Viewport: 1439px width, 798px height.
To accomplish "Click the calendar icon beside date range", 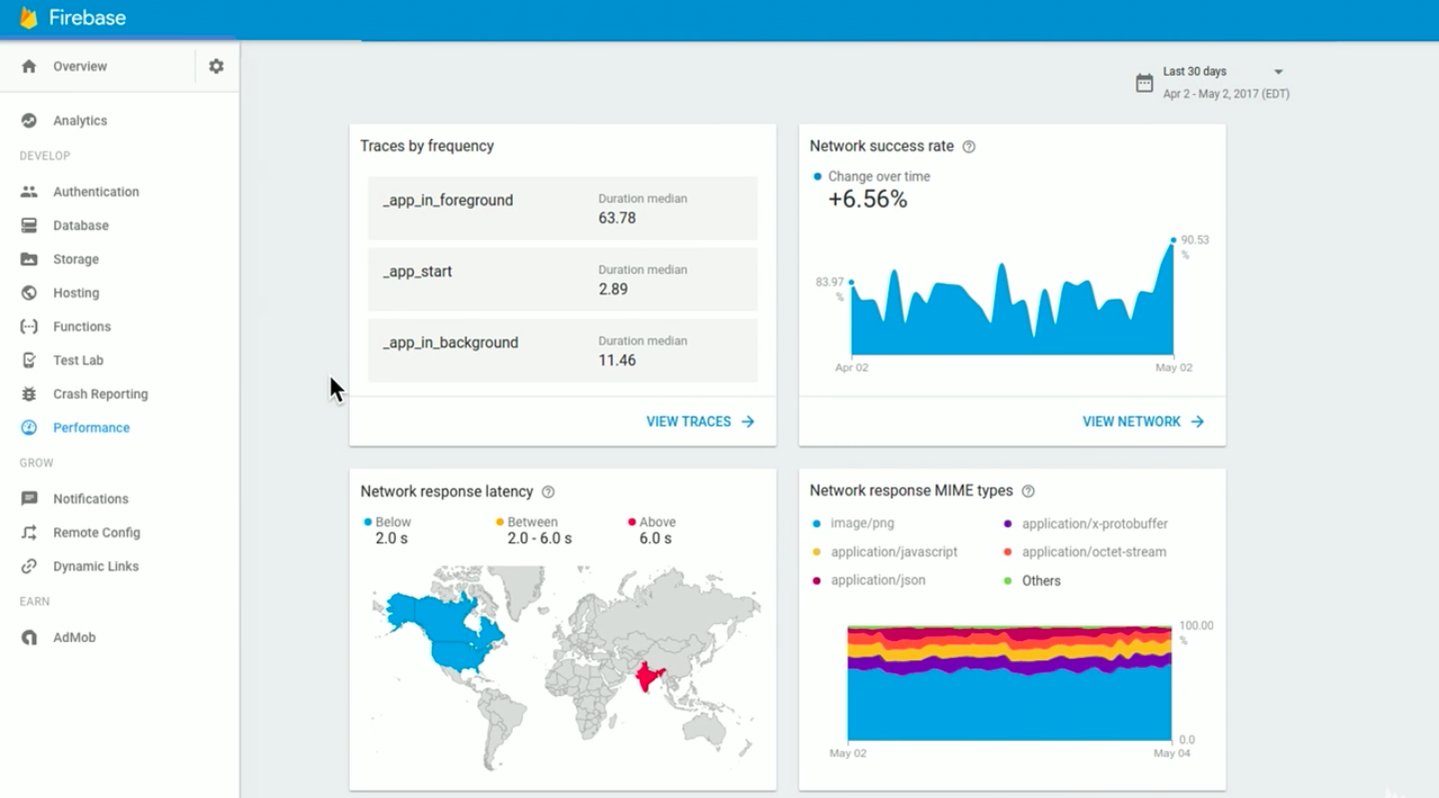I will 1144,82.
